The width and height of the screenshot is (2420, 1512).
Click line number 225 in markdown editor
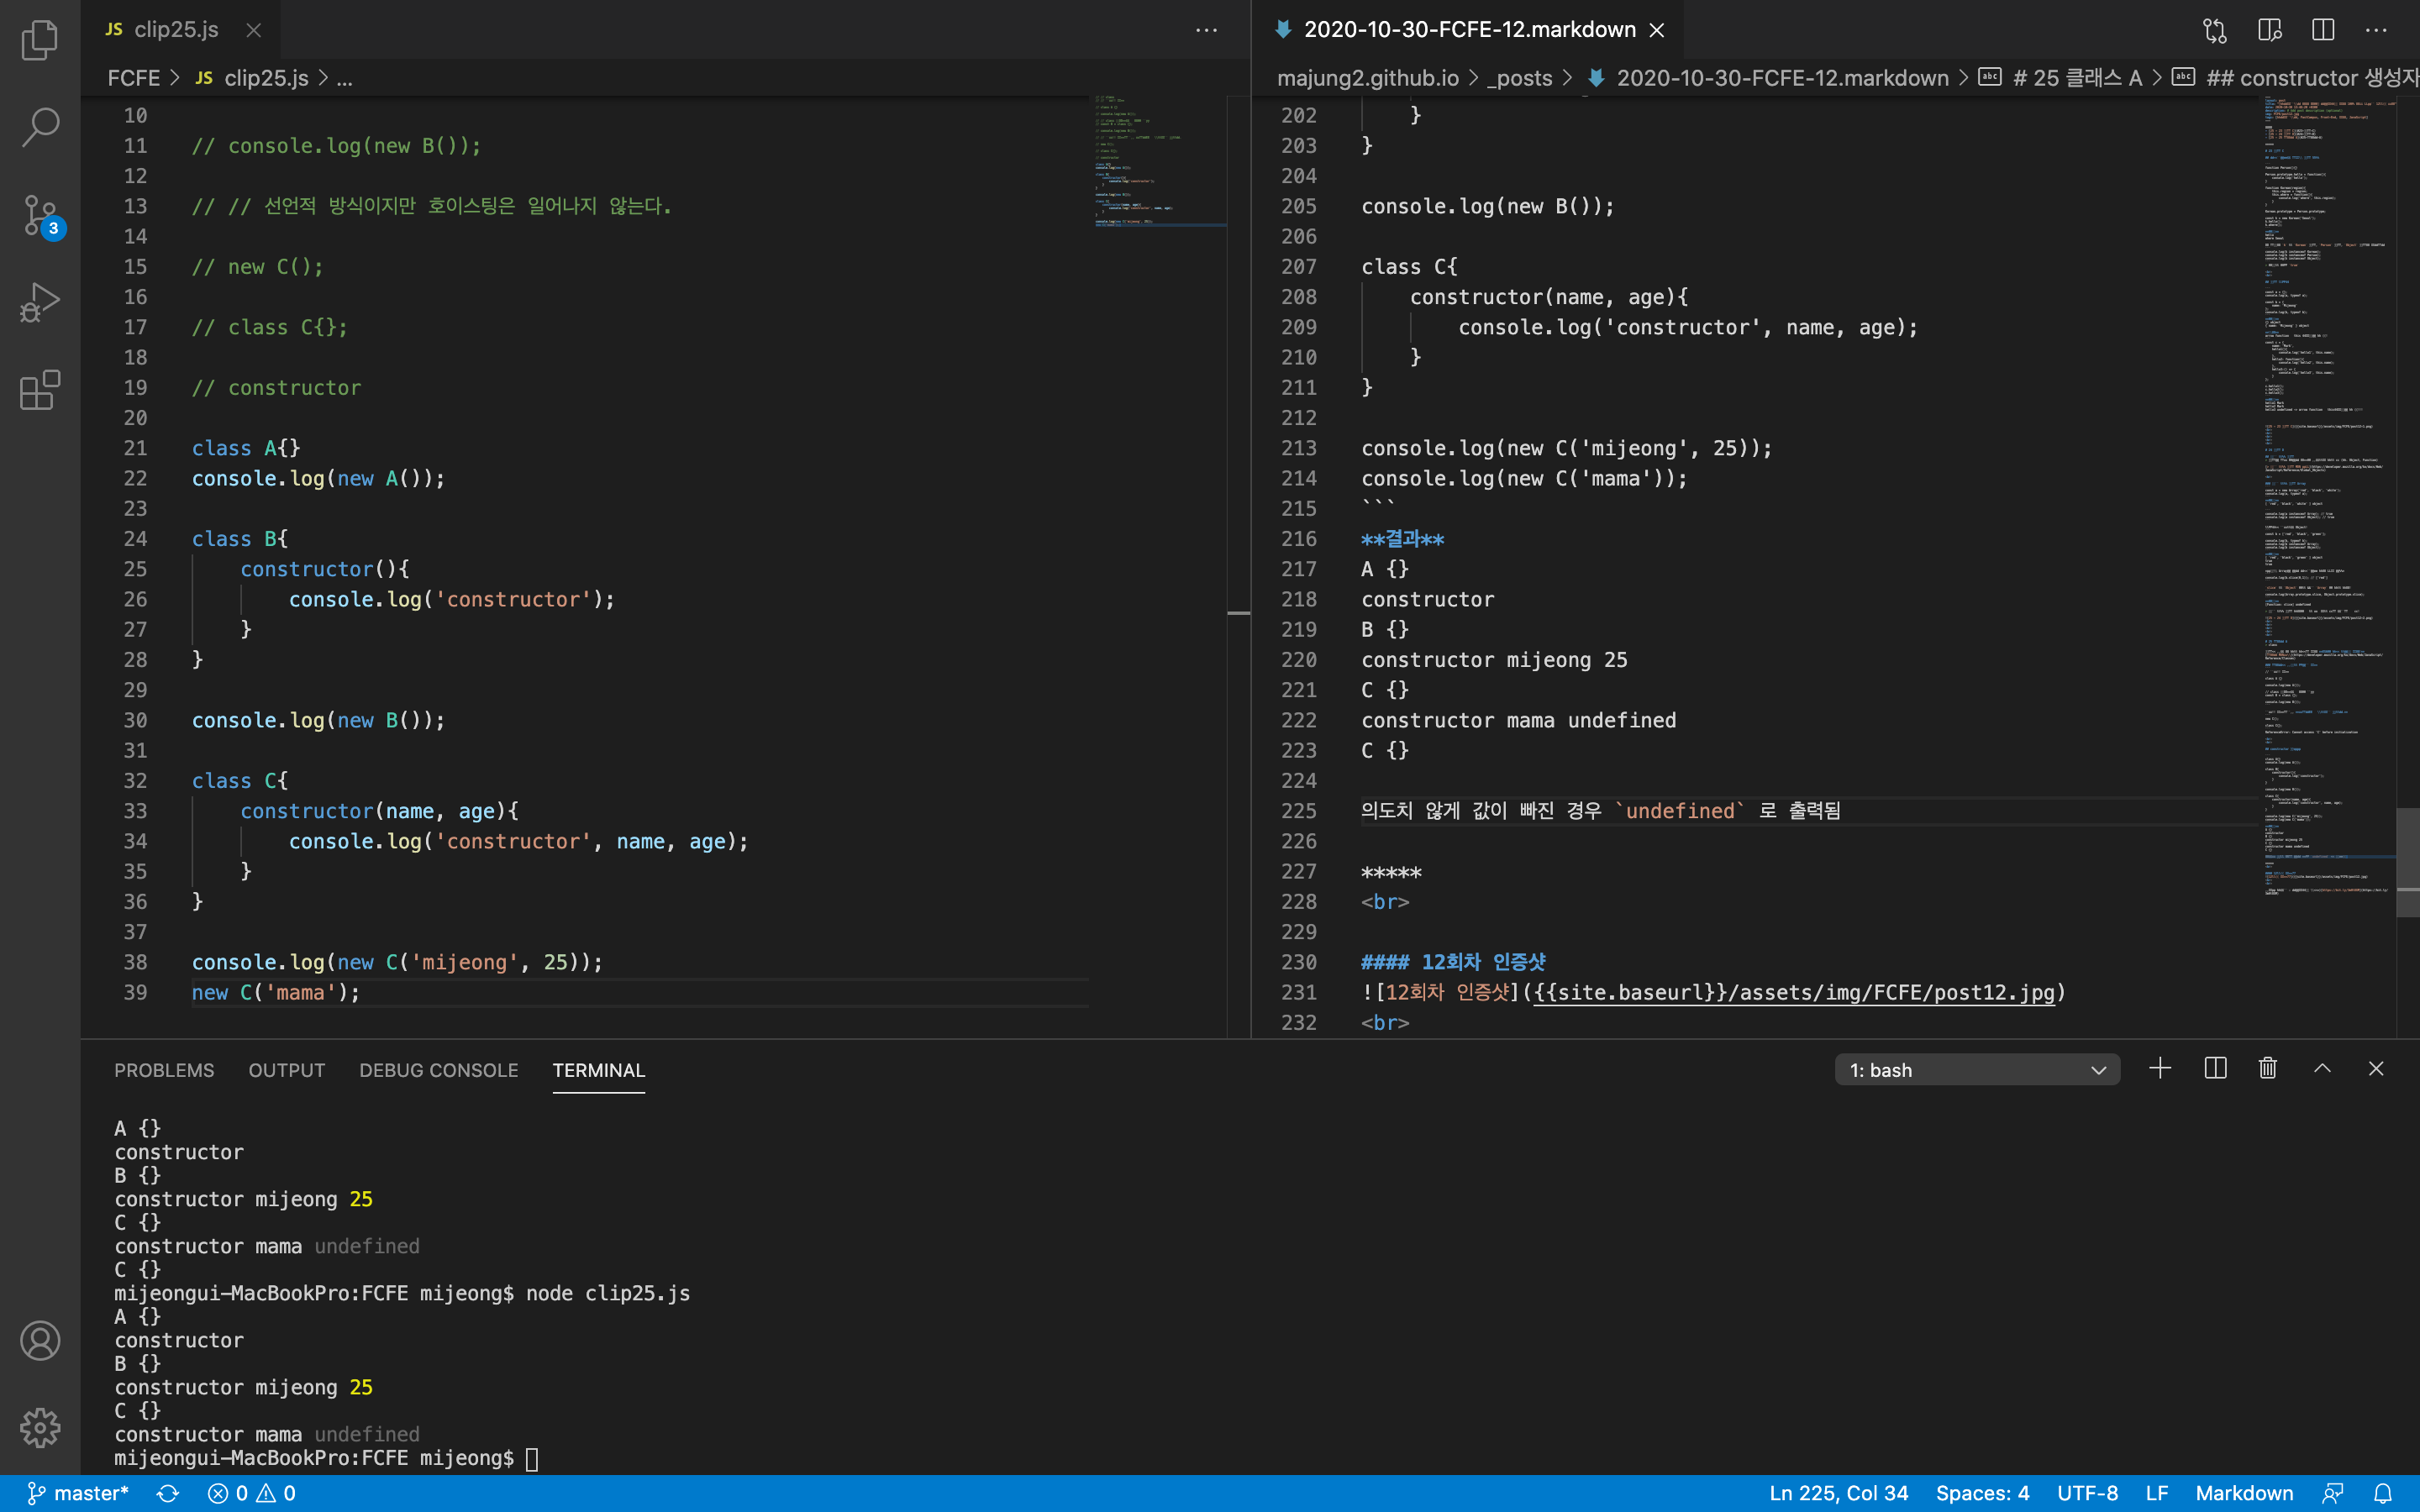[1299, 811]
